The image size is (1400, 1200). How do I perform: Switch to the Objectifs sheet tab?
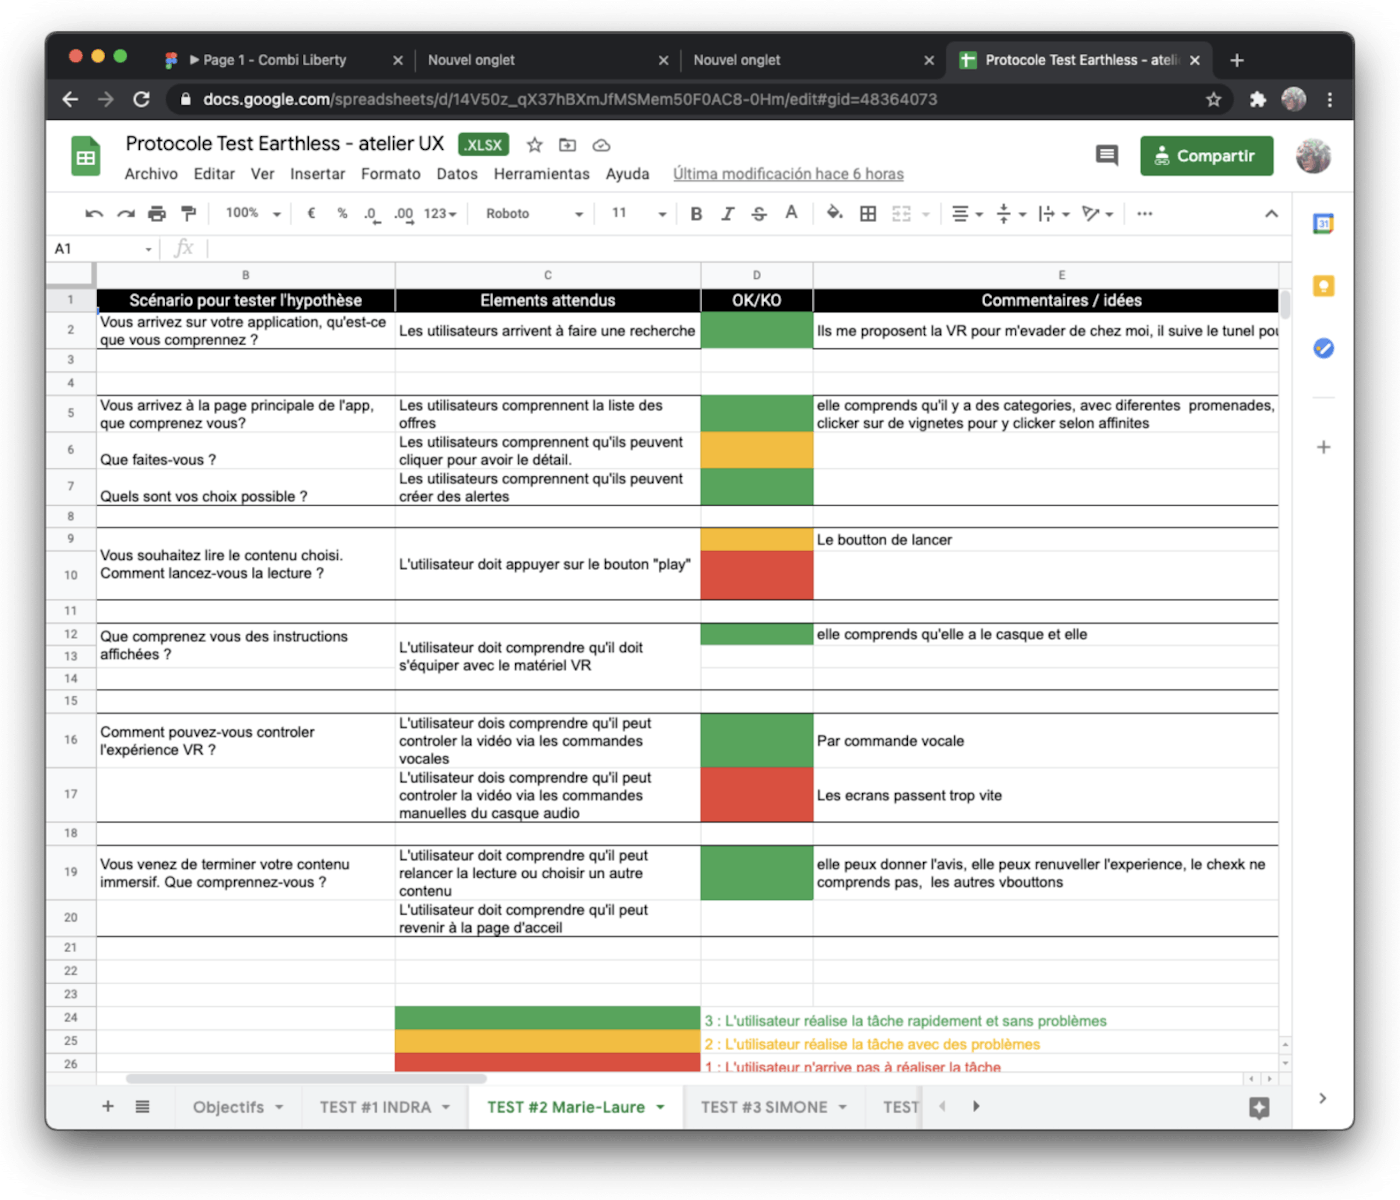point(229,1107)
